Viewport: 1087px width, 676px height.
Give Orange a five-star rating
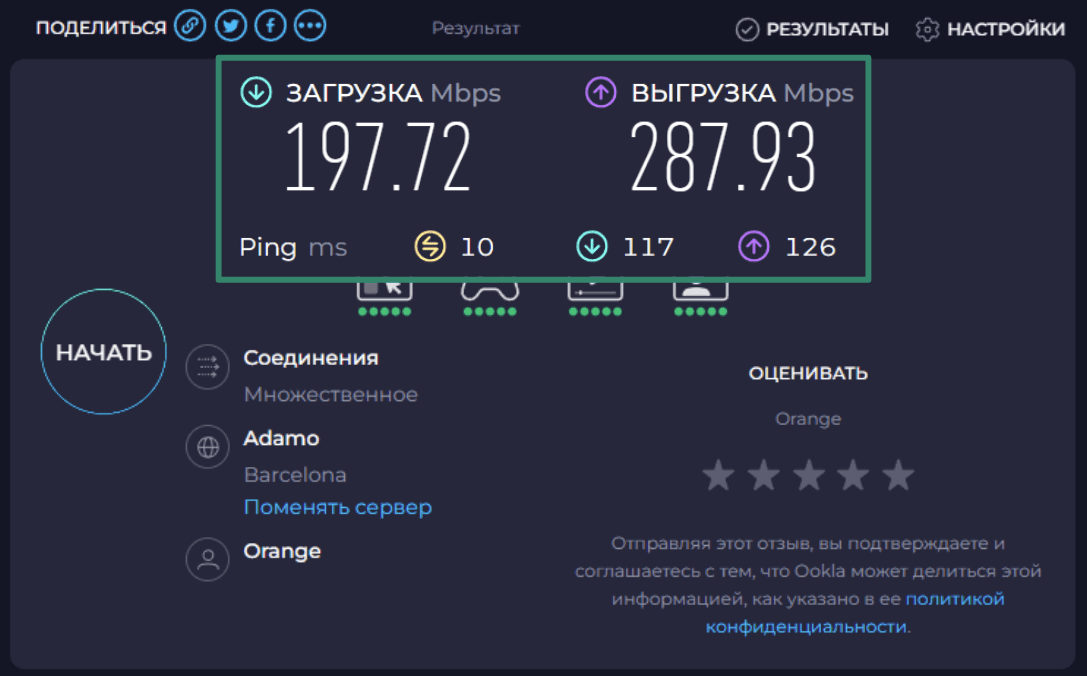[x=898, y=475]
